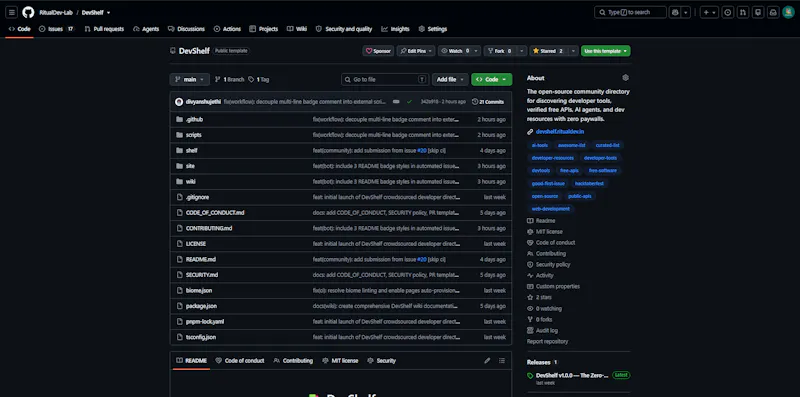Select the MIT license README tab
The height and width of the screenshot is (397, 800).
coord(340,360)
